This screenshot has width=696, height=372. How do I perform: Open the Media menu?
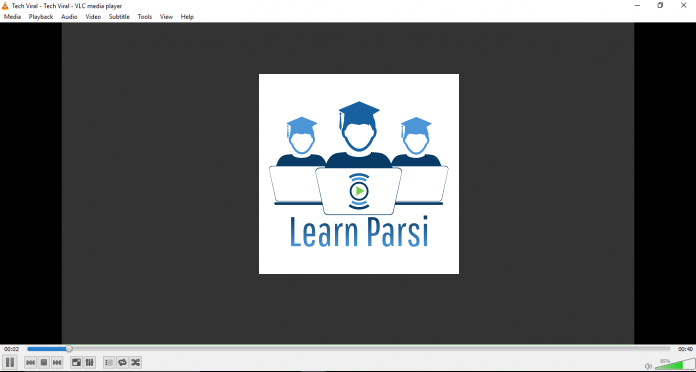pyautogui.click(x=12, y=17)
